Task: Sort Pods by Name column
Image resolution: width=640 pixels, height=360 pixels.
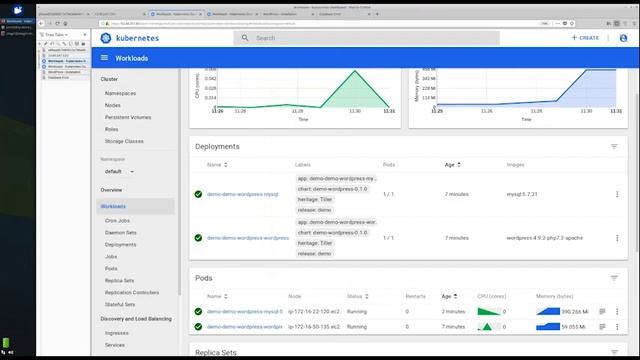Action: pos(217,296)
